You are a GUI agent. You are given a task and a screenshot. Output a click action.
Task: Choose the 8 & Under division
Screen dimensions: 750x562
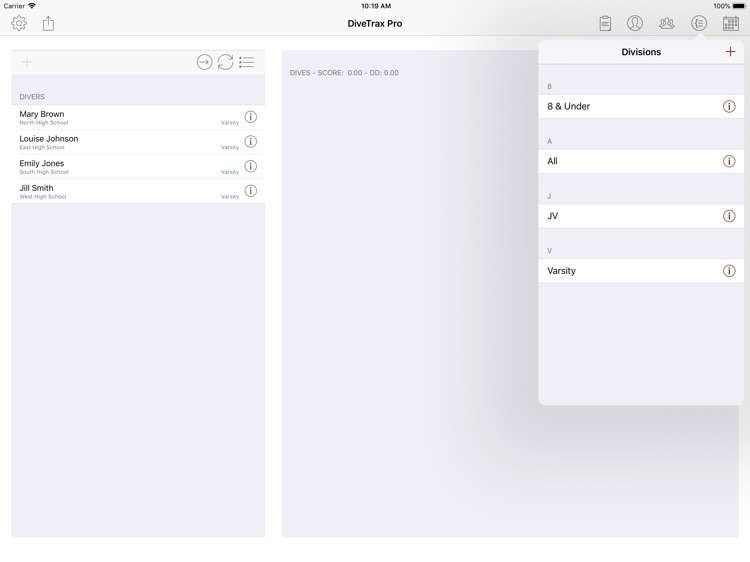tap(641, 106)
